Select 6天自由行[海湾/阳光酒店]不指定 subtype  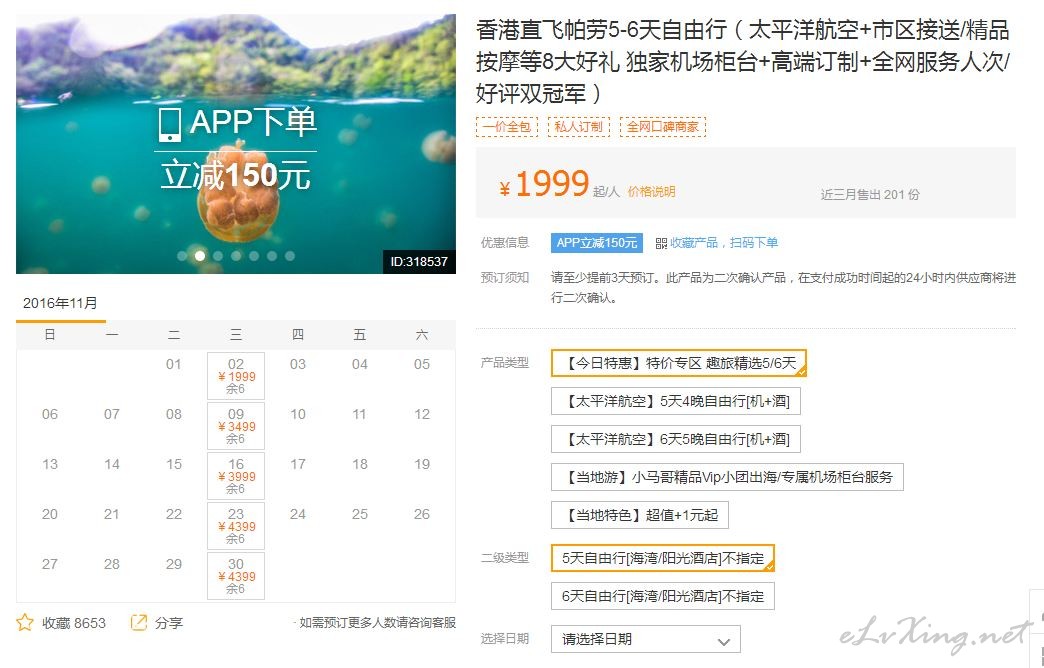pos(662,596)
